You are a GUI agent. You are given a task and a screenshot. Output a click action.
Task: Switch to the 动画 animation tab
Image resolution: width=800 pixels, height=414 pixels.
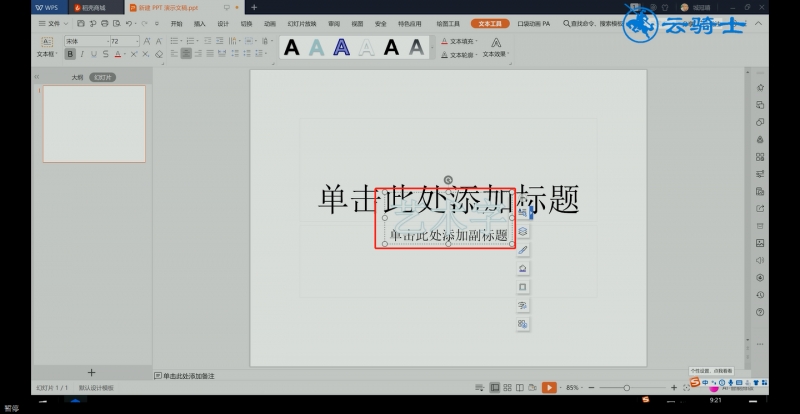270,23
